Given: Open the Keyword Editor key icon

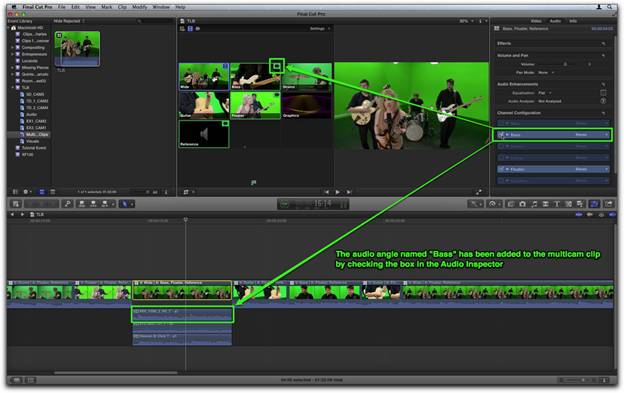Looking at the screenshot, I should coord(68,204).
